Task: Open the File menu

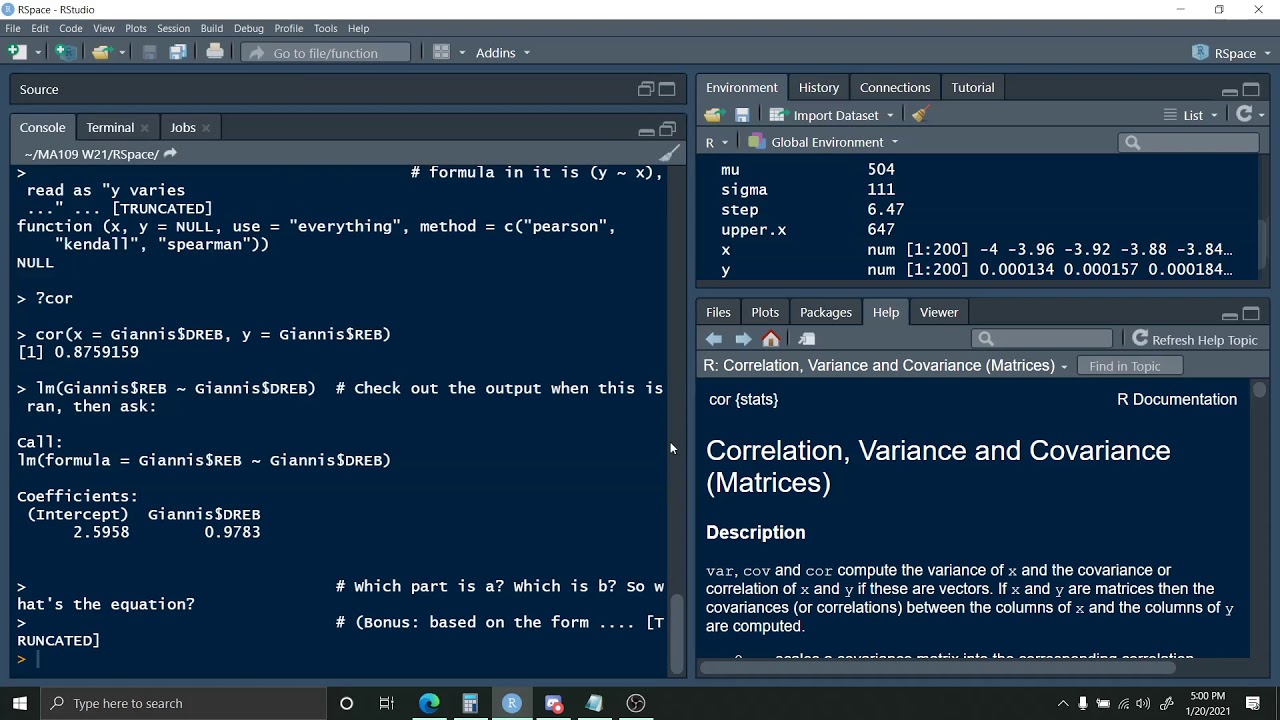Action: tap(13, 28)
